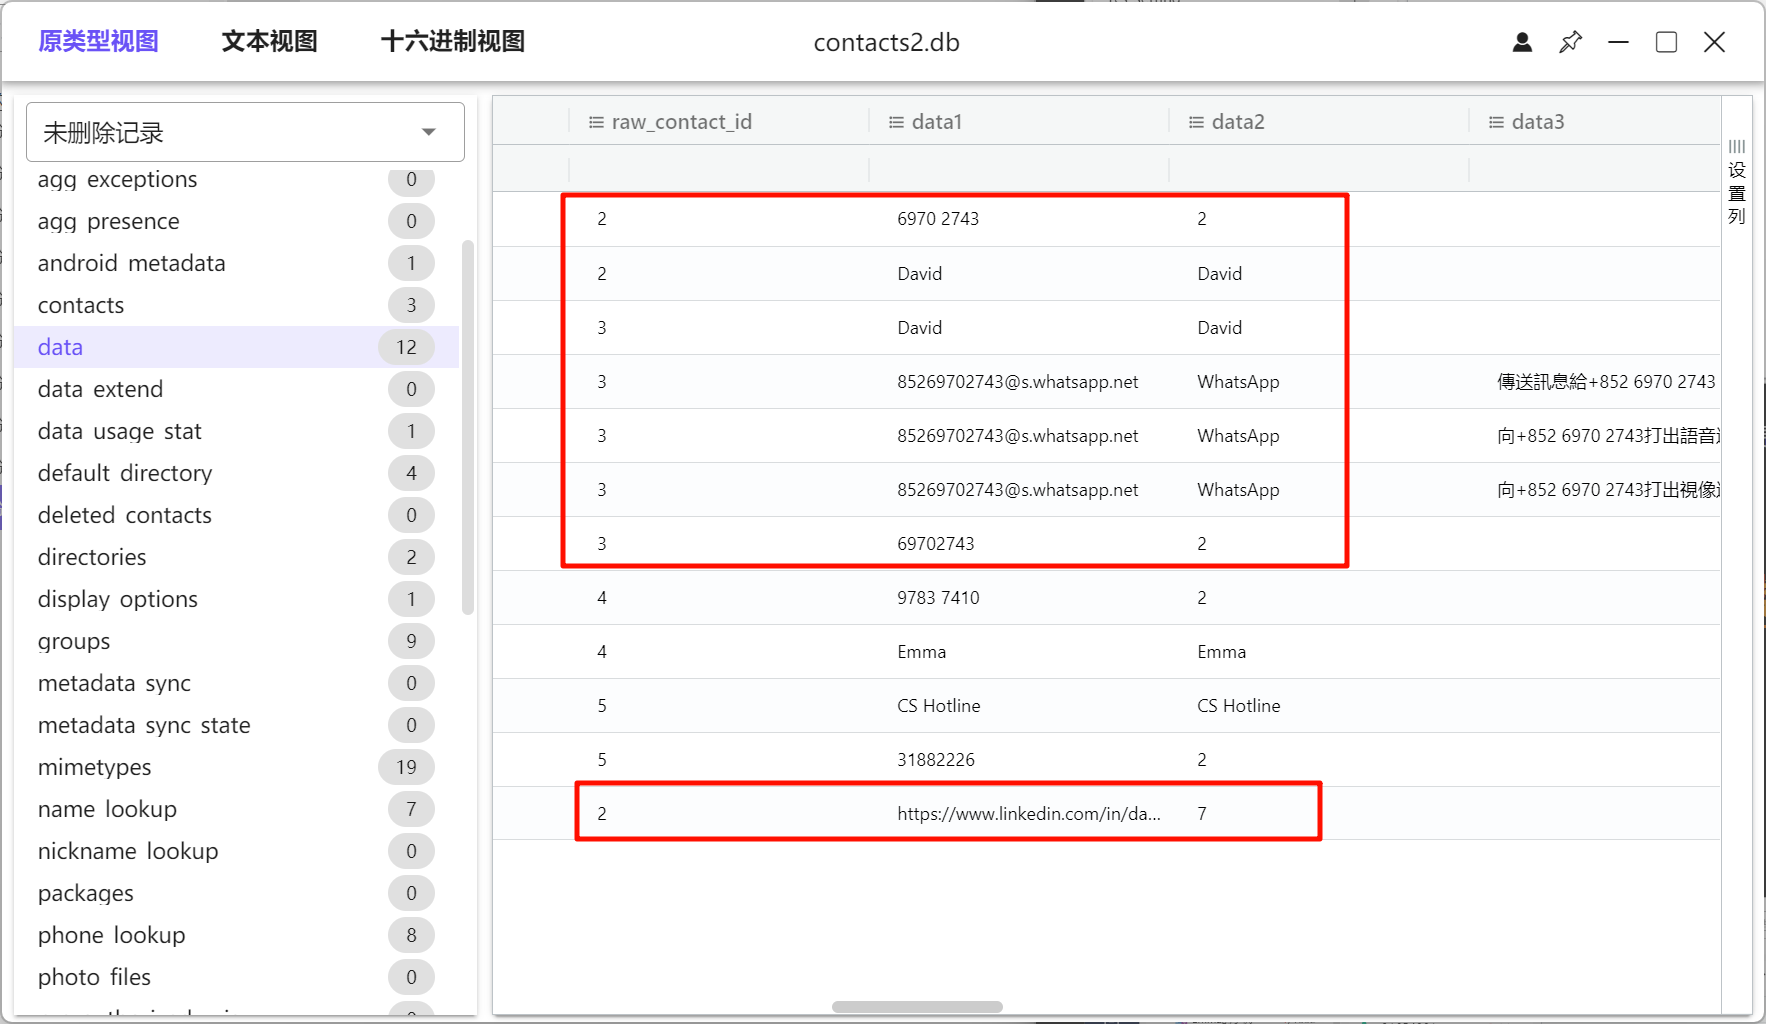Maximize the contacts2.db window

tap(1666, 42)
